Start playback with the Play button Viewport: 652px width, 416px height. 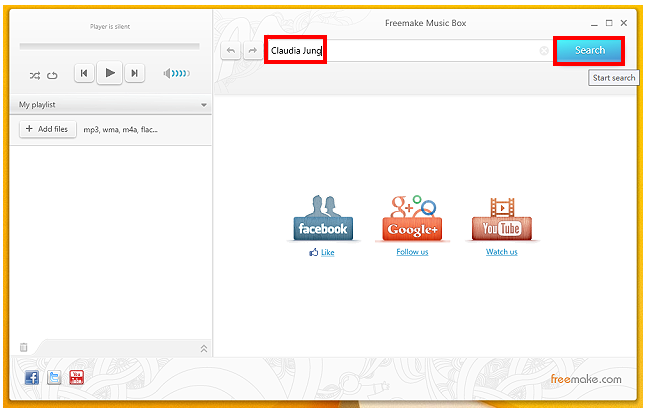109,73
